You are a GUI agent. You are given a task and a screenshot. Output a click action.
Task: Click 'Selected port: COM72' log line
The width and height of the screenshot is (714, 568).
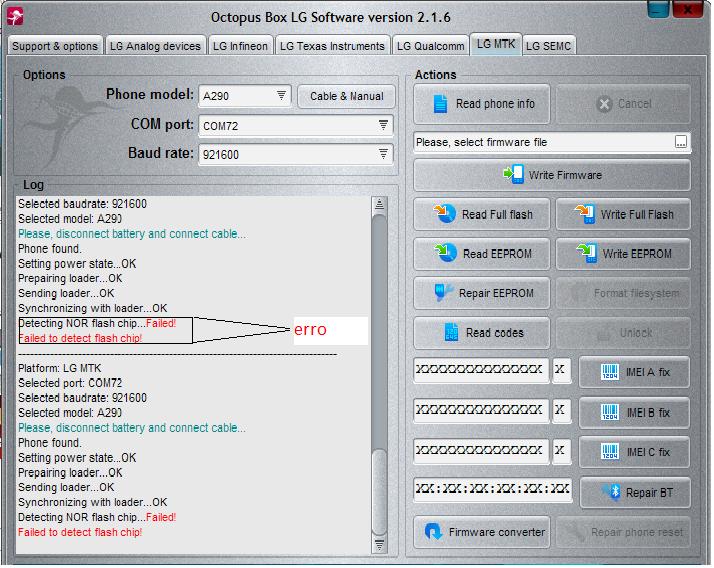70,383
